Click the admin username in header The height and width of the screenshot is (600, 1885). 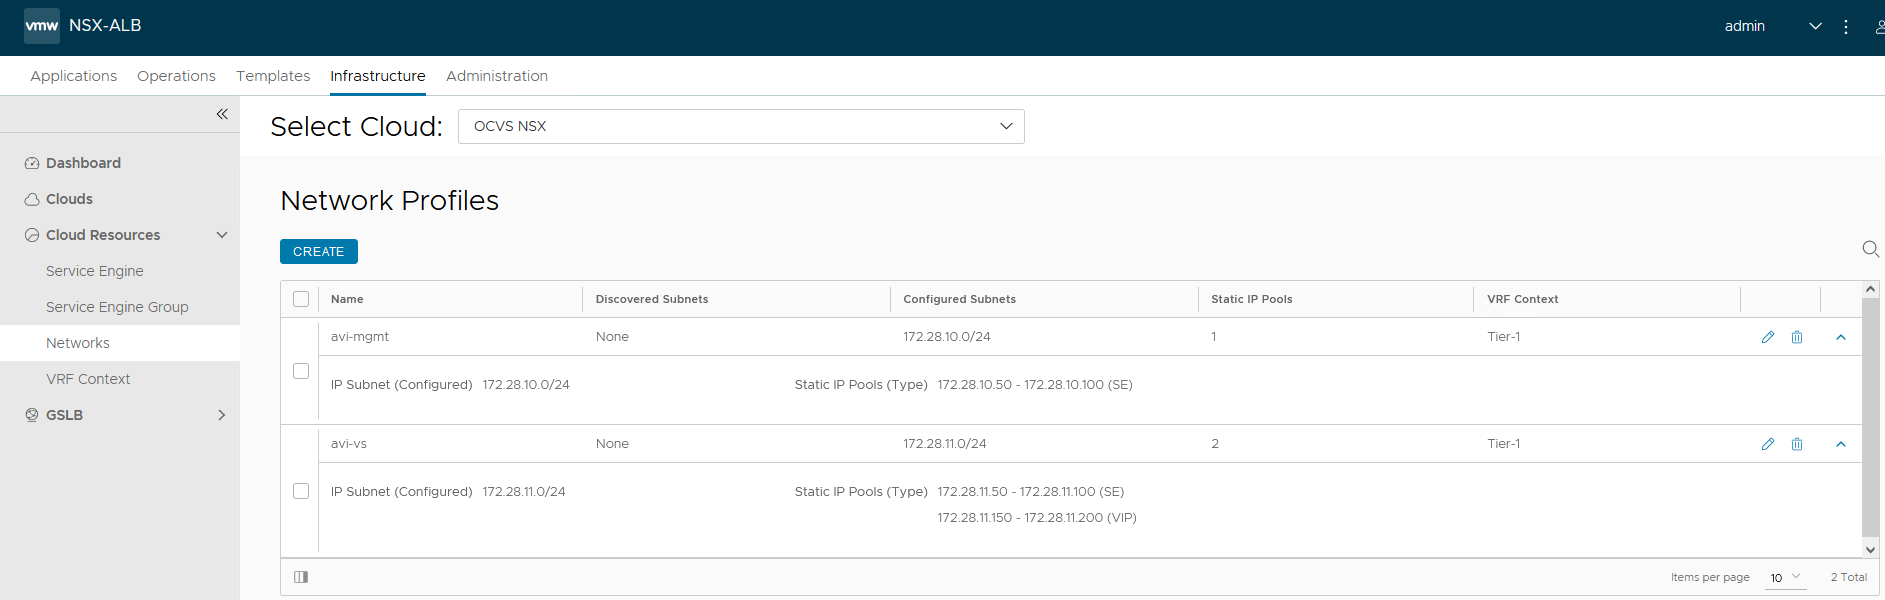1745,27
